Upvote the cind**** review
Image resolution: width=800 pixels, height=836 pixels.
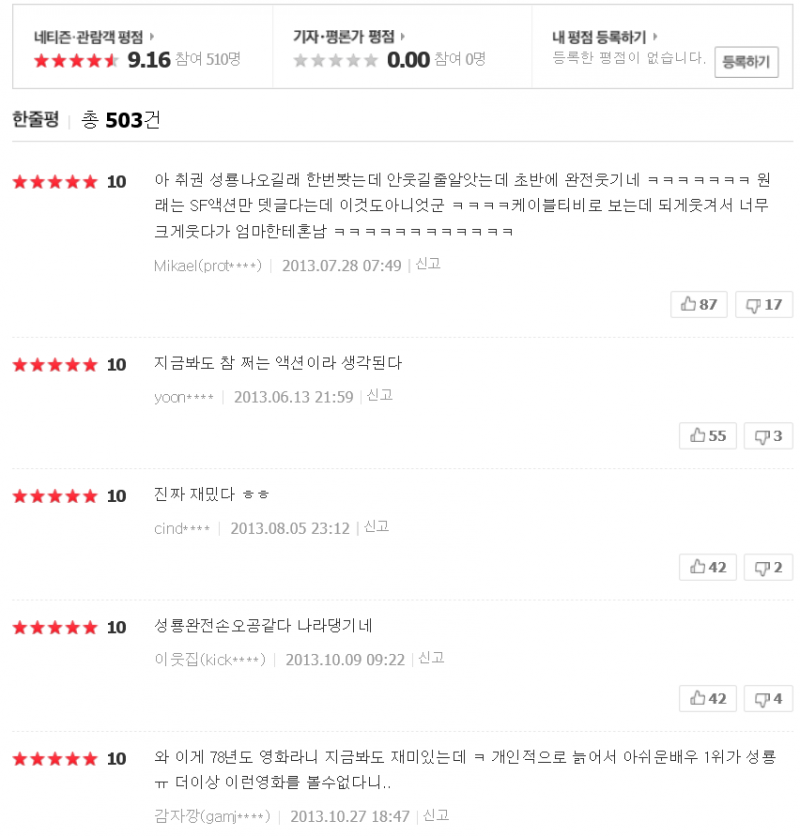(707, 567)
